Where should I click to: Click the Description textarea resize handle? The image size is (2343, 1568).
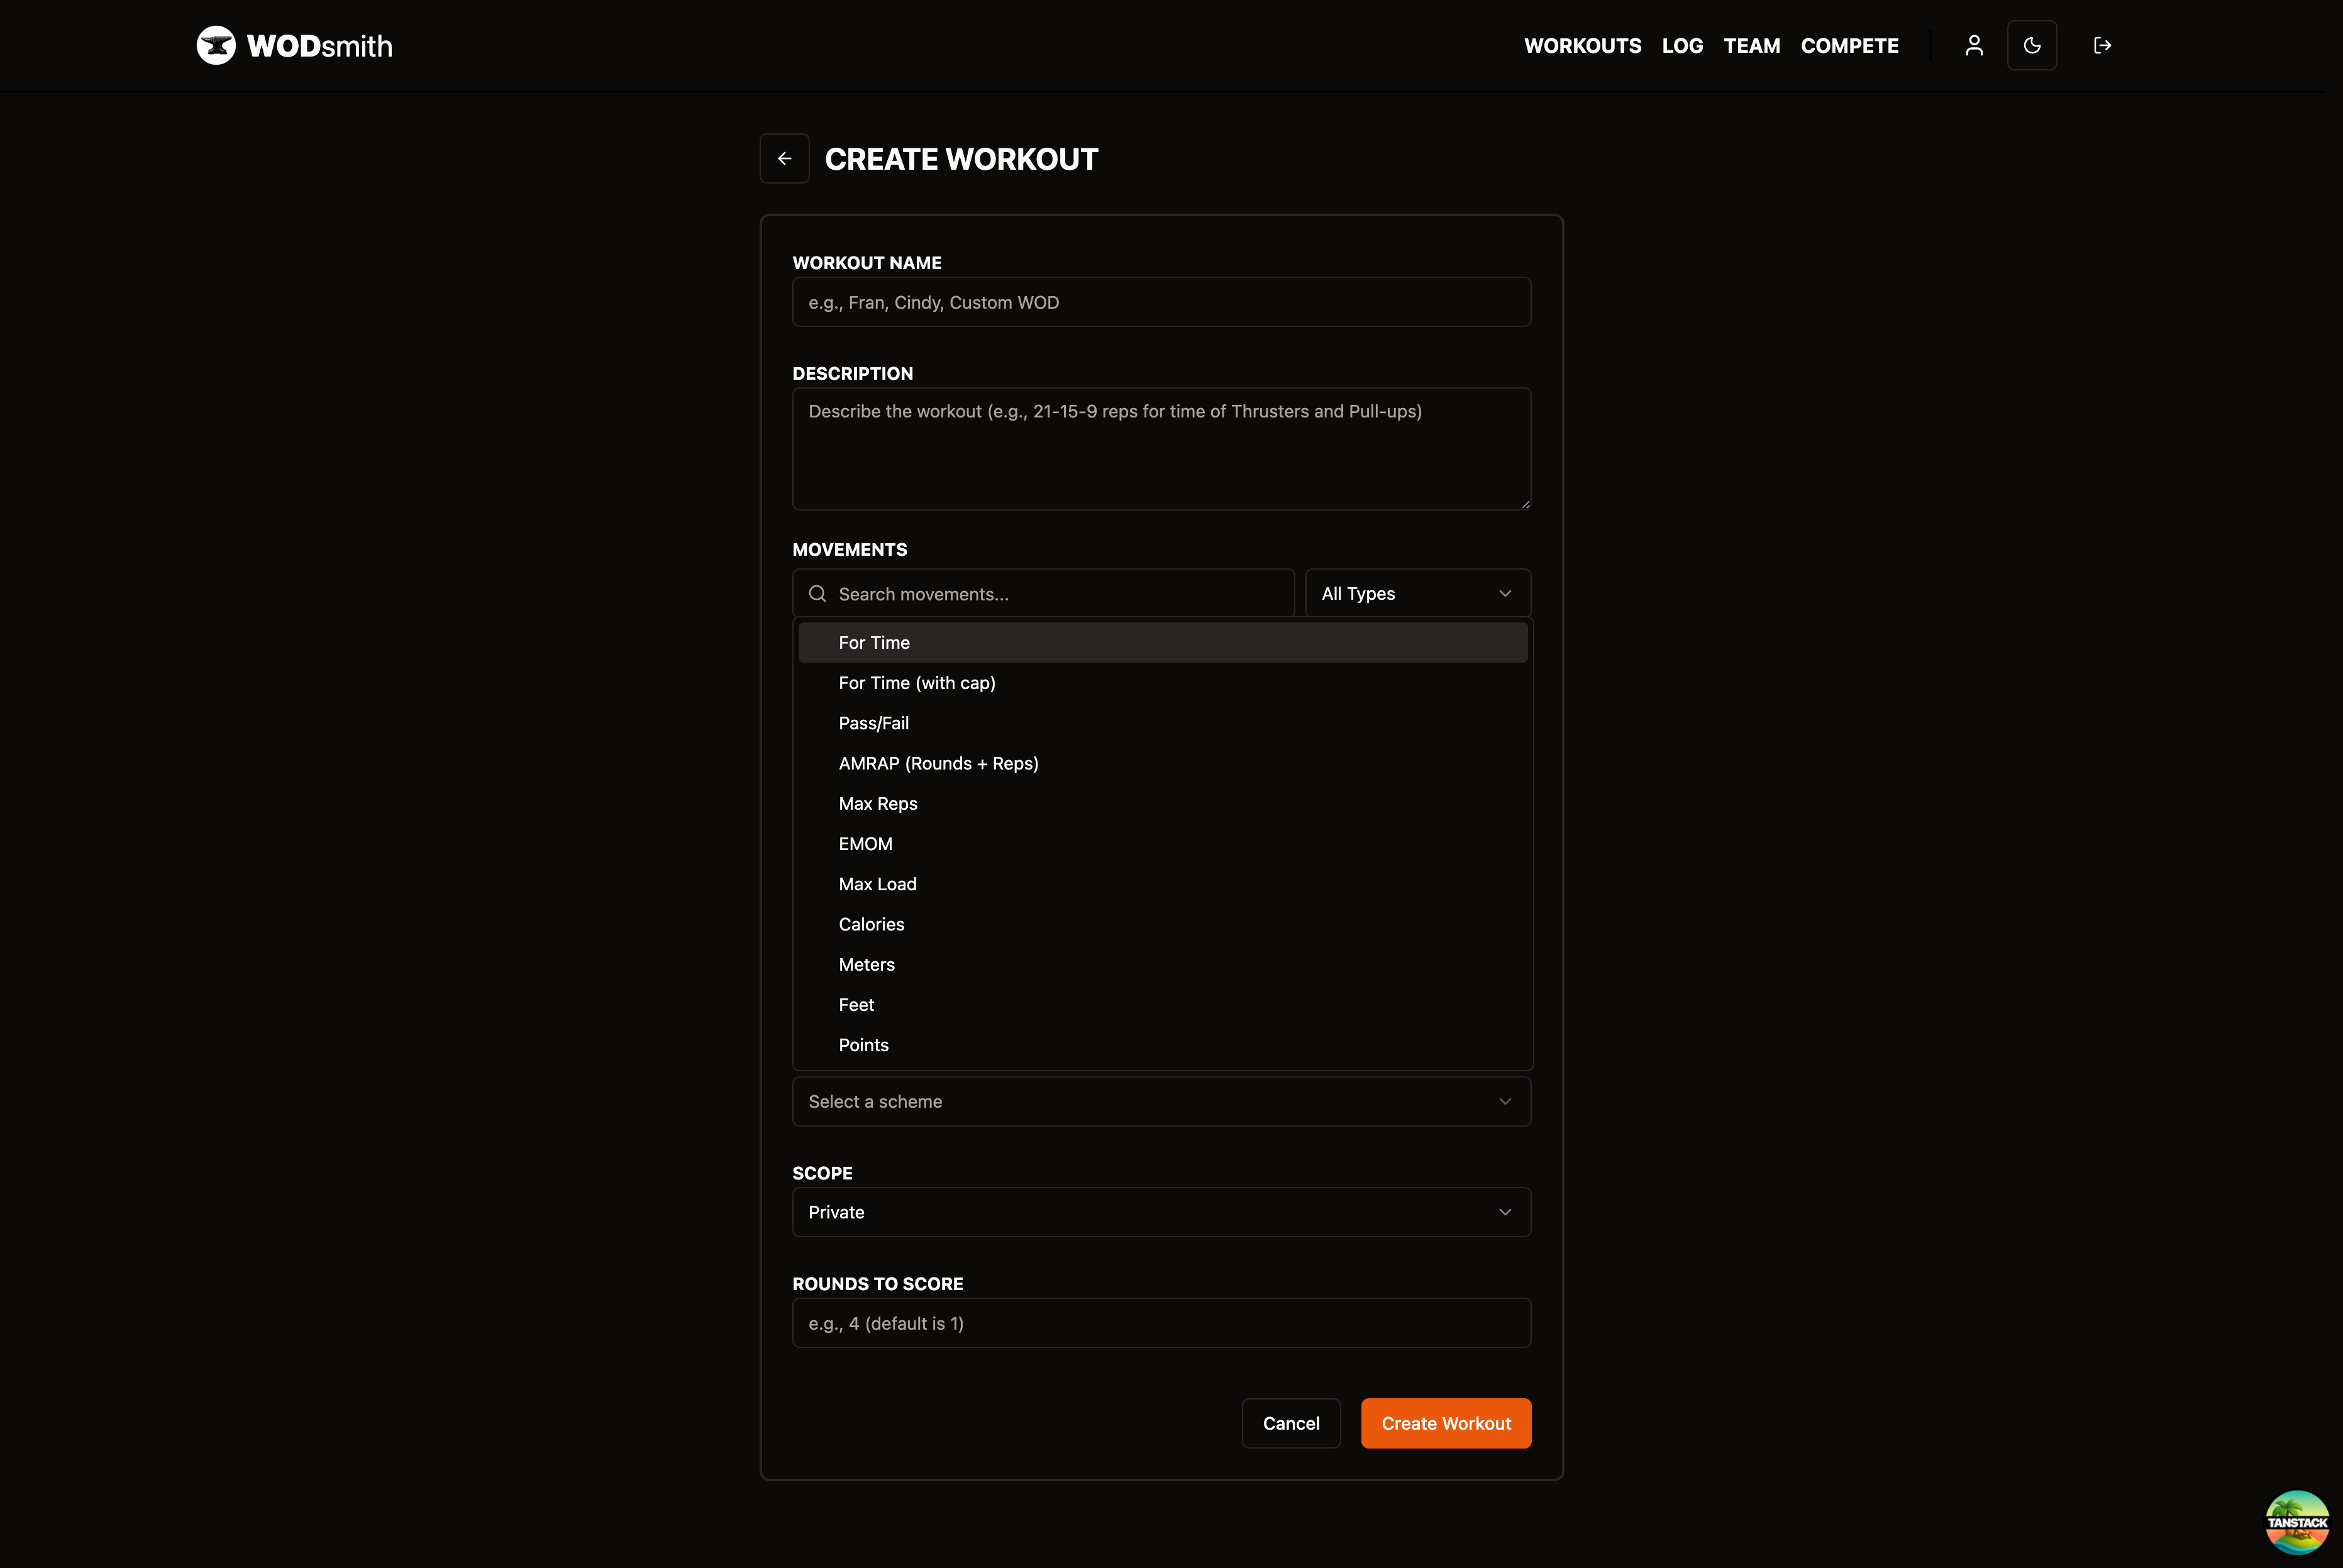coord(1525,504)
